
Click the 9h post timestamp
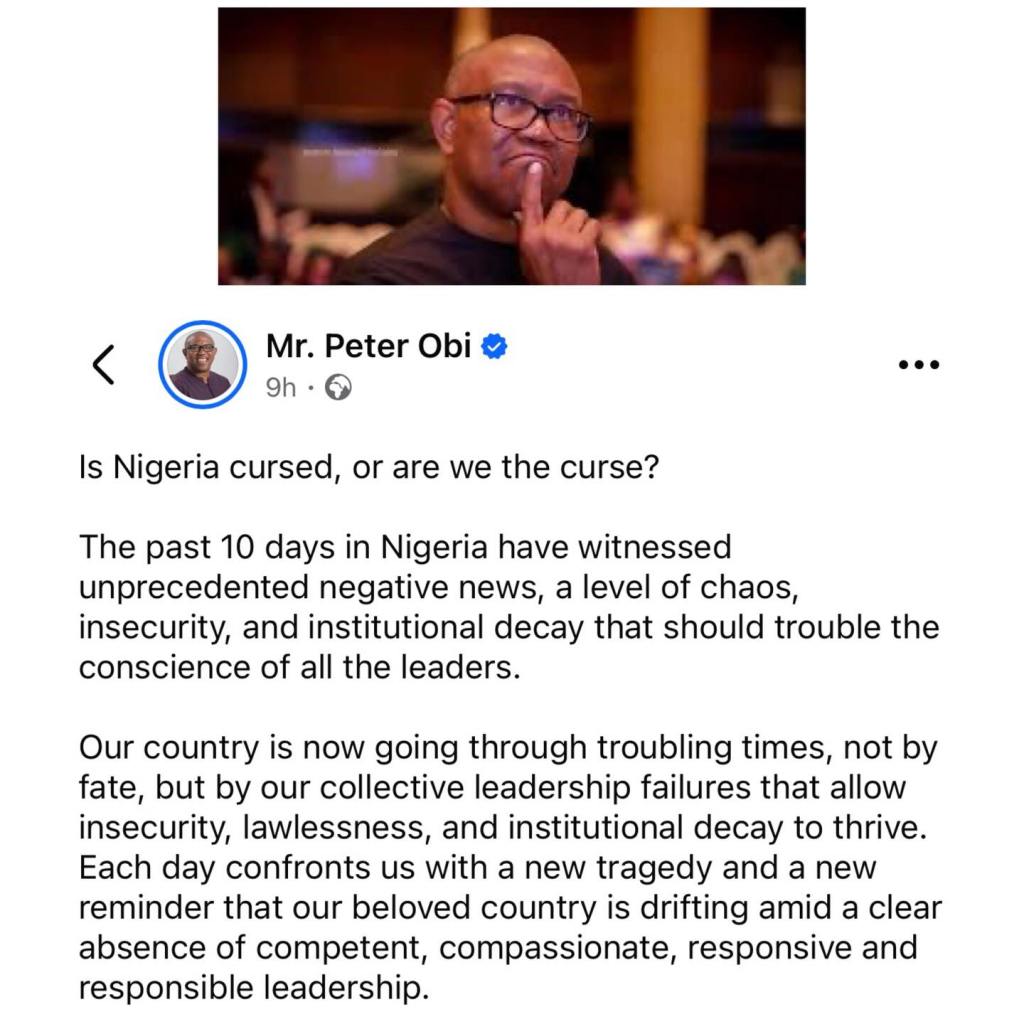point(281,388)
